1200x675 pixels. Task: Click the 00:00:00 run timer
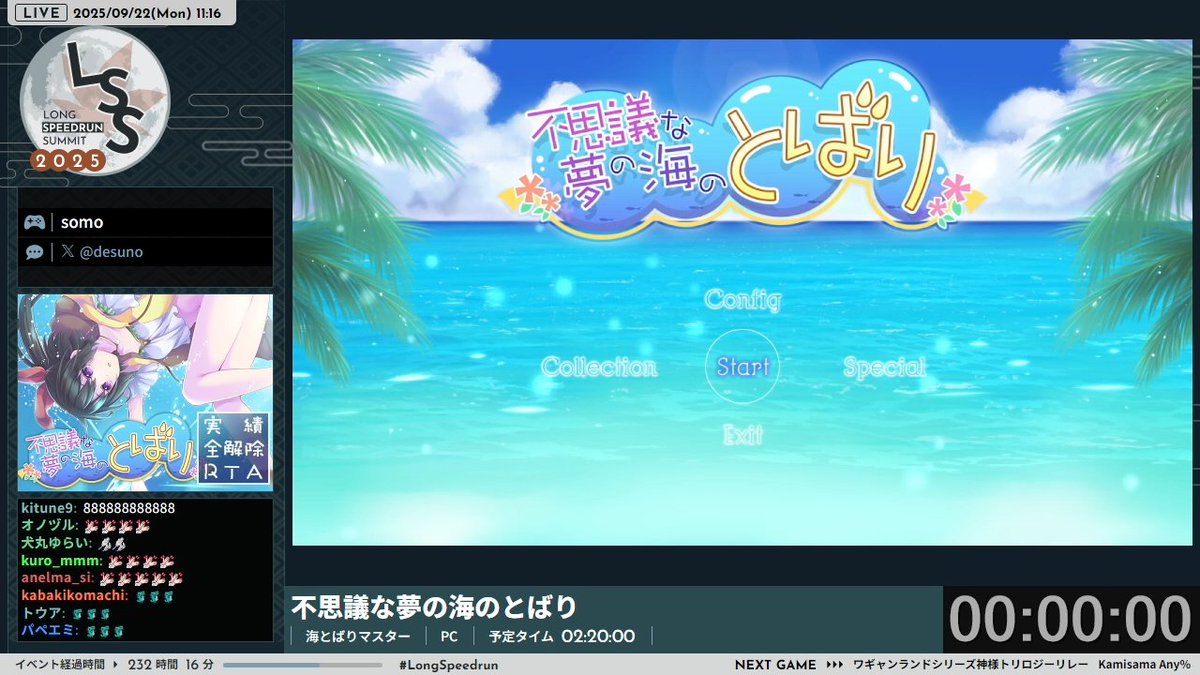click(1070, 619)
